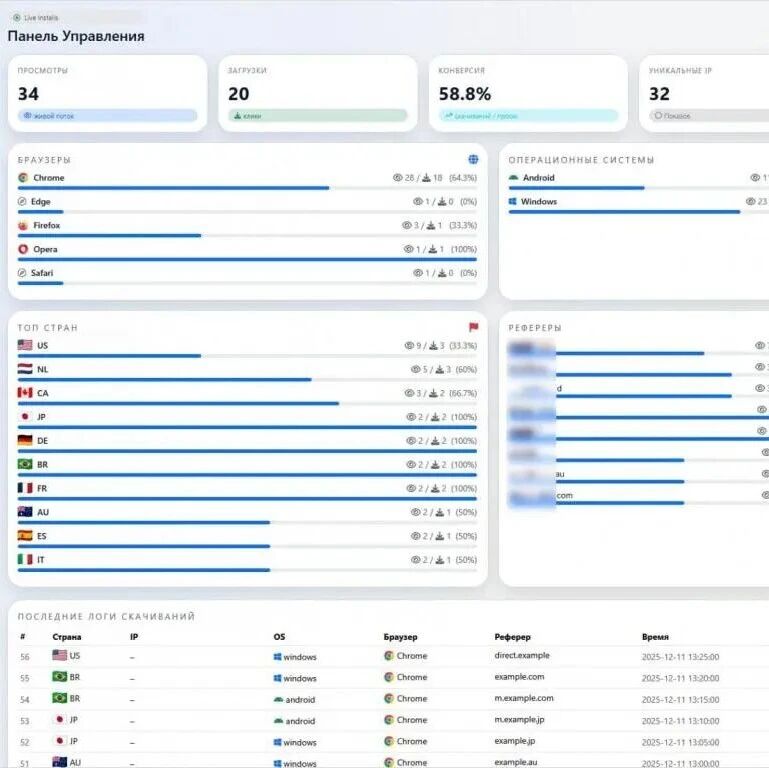769x768 pixels.
Task: Click the DE flag icon
Action: pyautogui.click(x=25, y=440)
